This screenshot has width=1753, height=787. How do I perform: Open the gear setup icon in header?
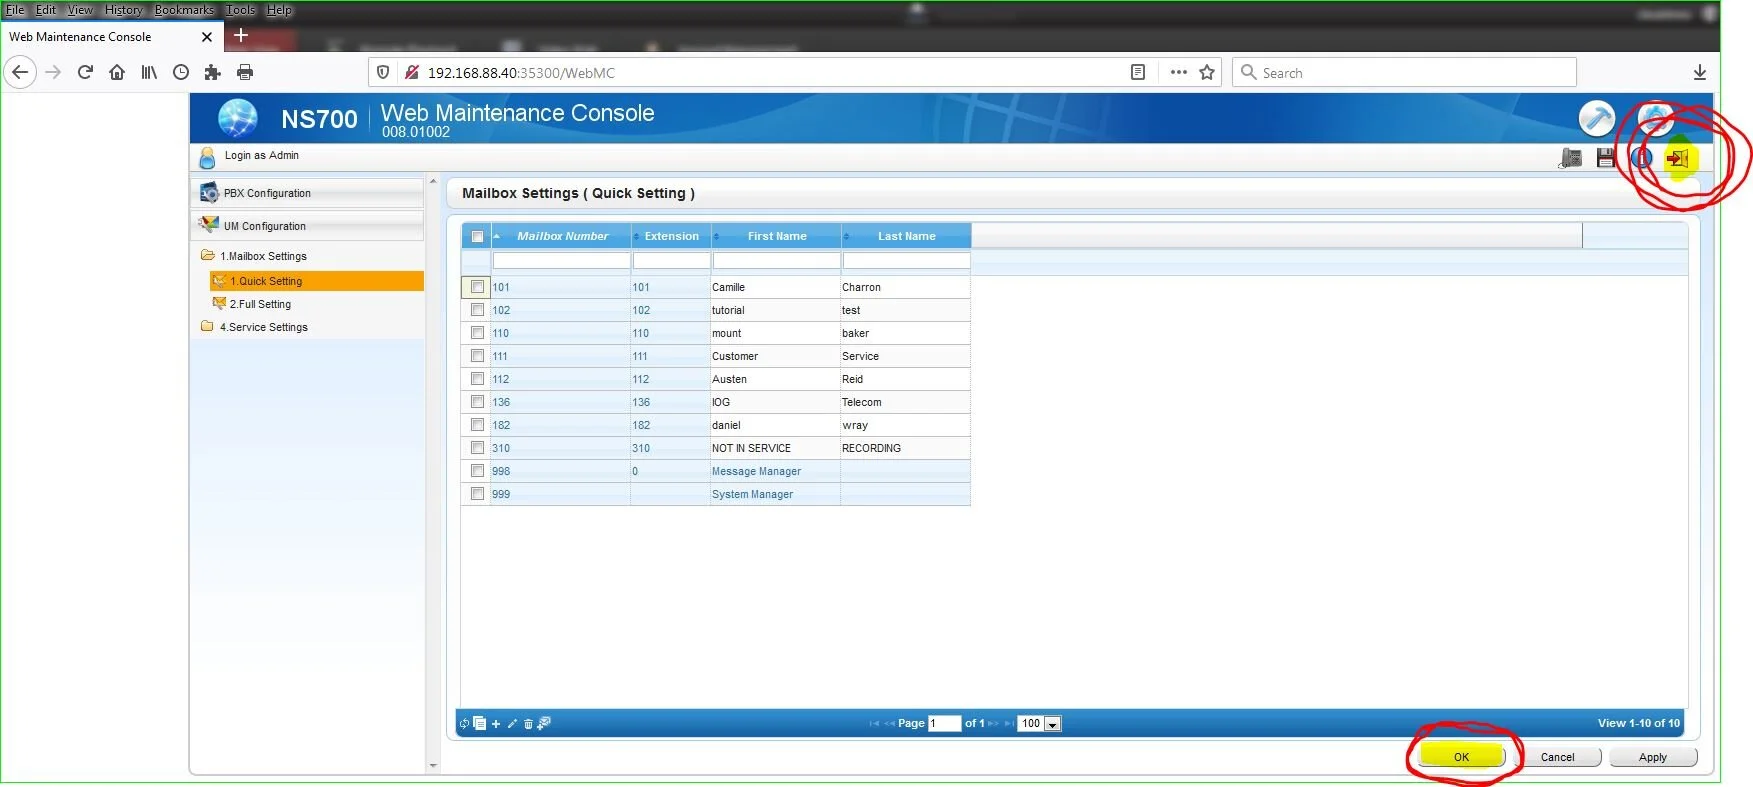click(x=1656, y=118)
